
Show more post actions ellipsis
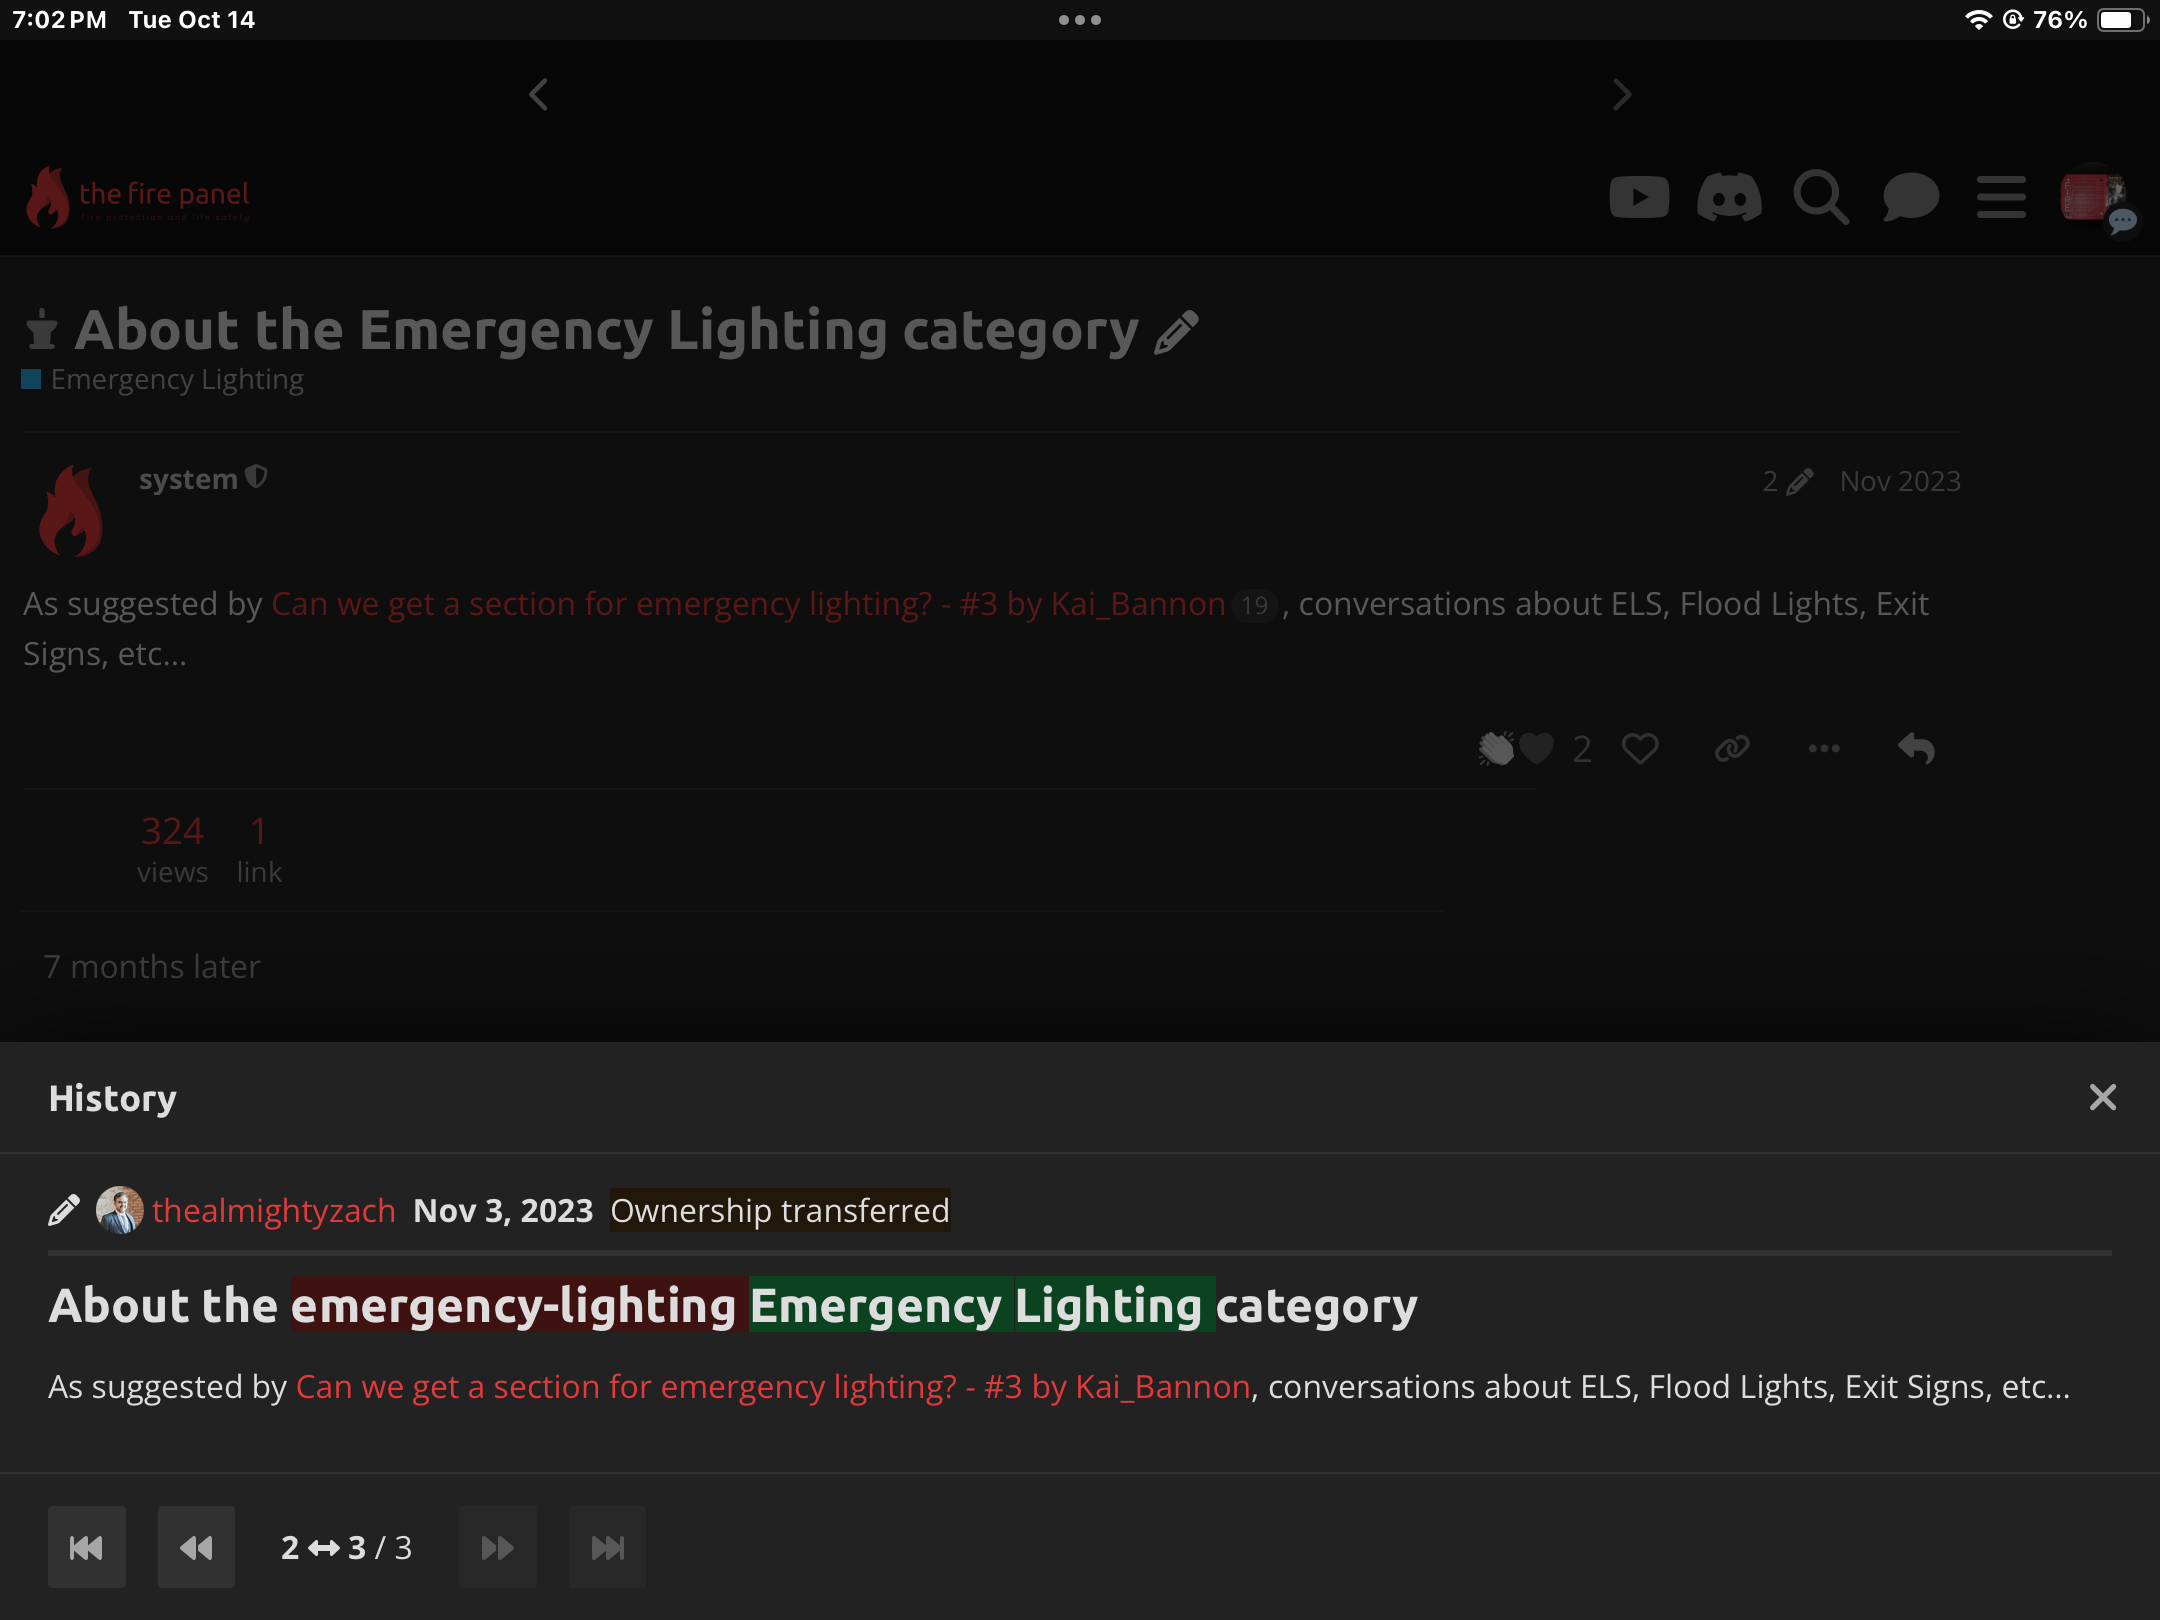coord(1824,748)
